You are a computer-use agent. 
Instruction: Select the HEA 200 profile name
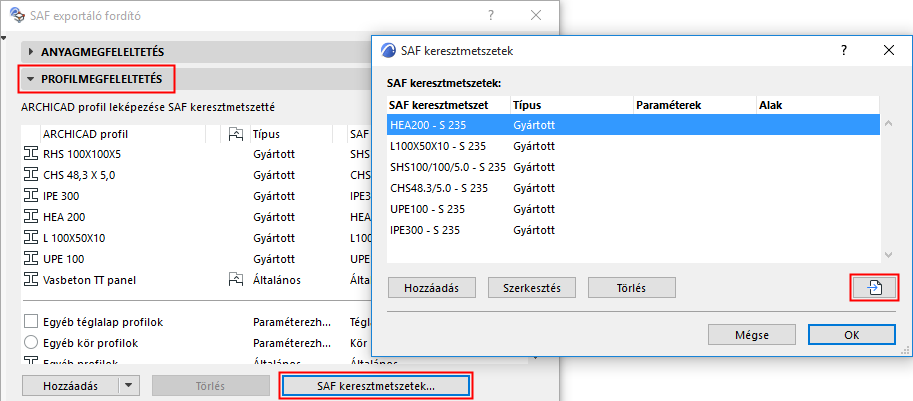64,217
